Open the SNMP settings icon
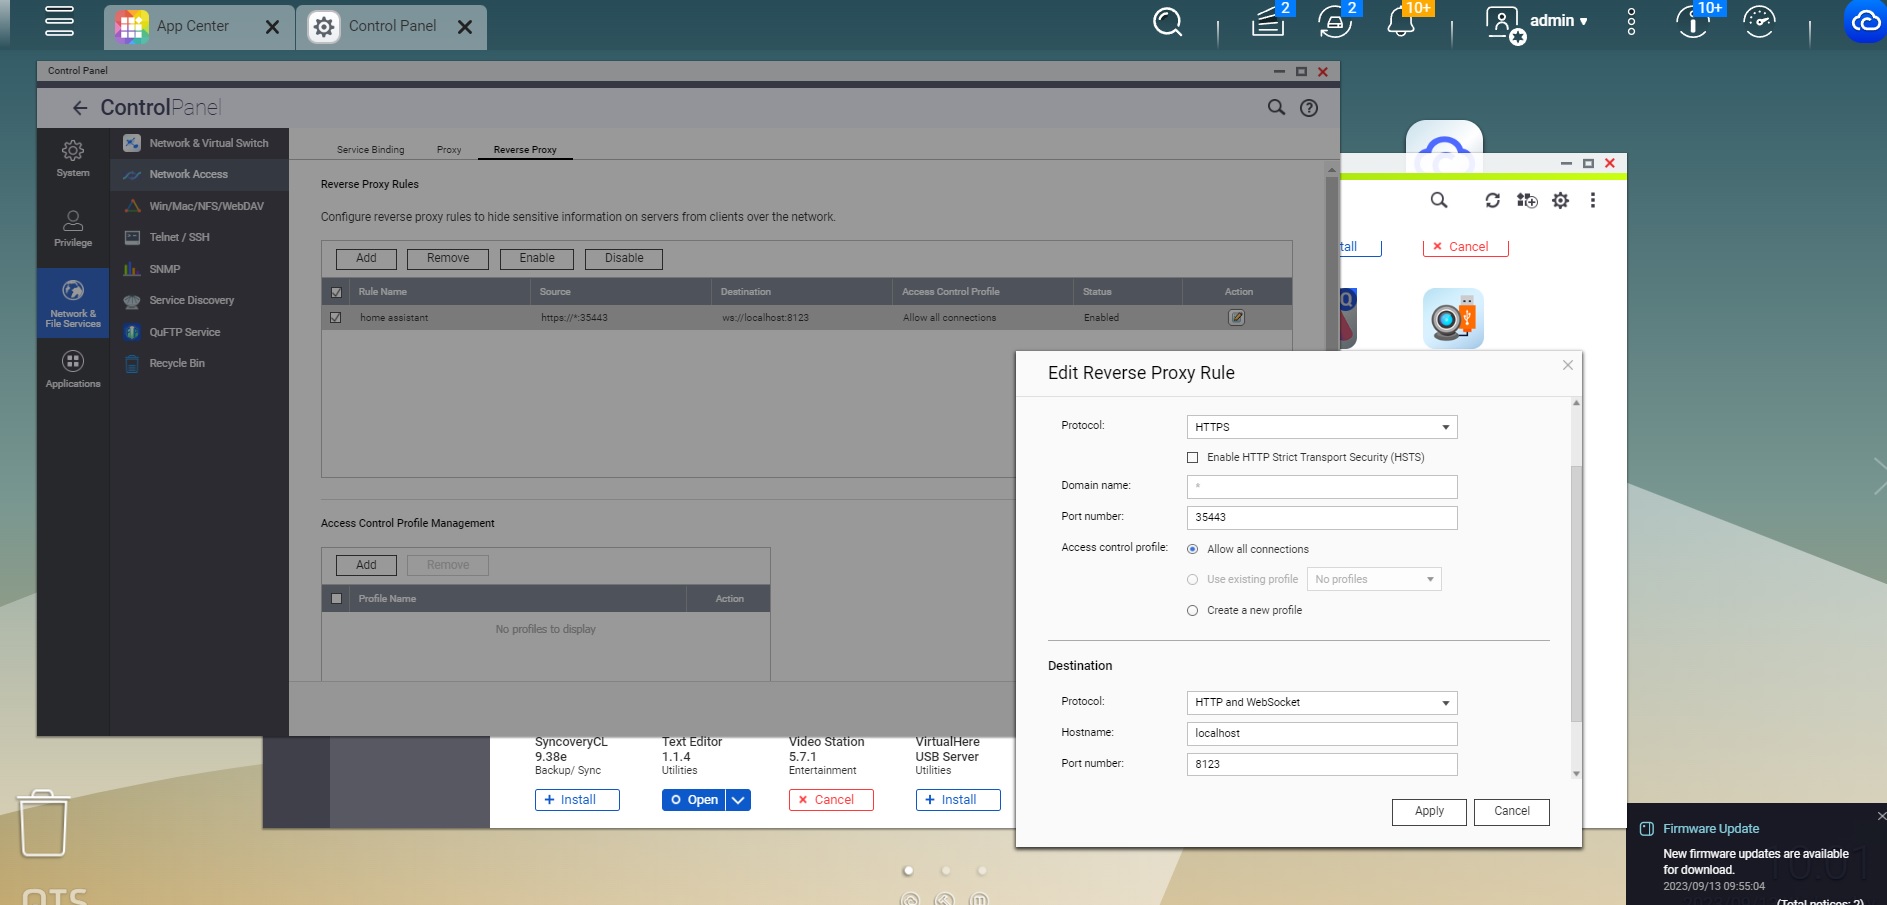The width and height of the screenshot is (1887, 905). point(131,268)
